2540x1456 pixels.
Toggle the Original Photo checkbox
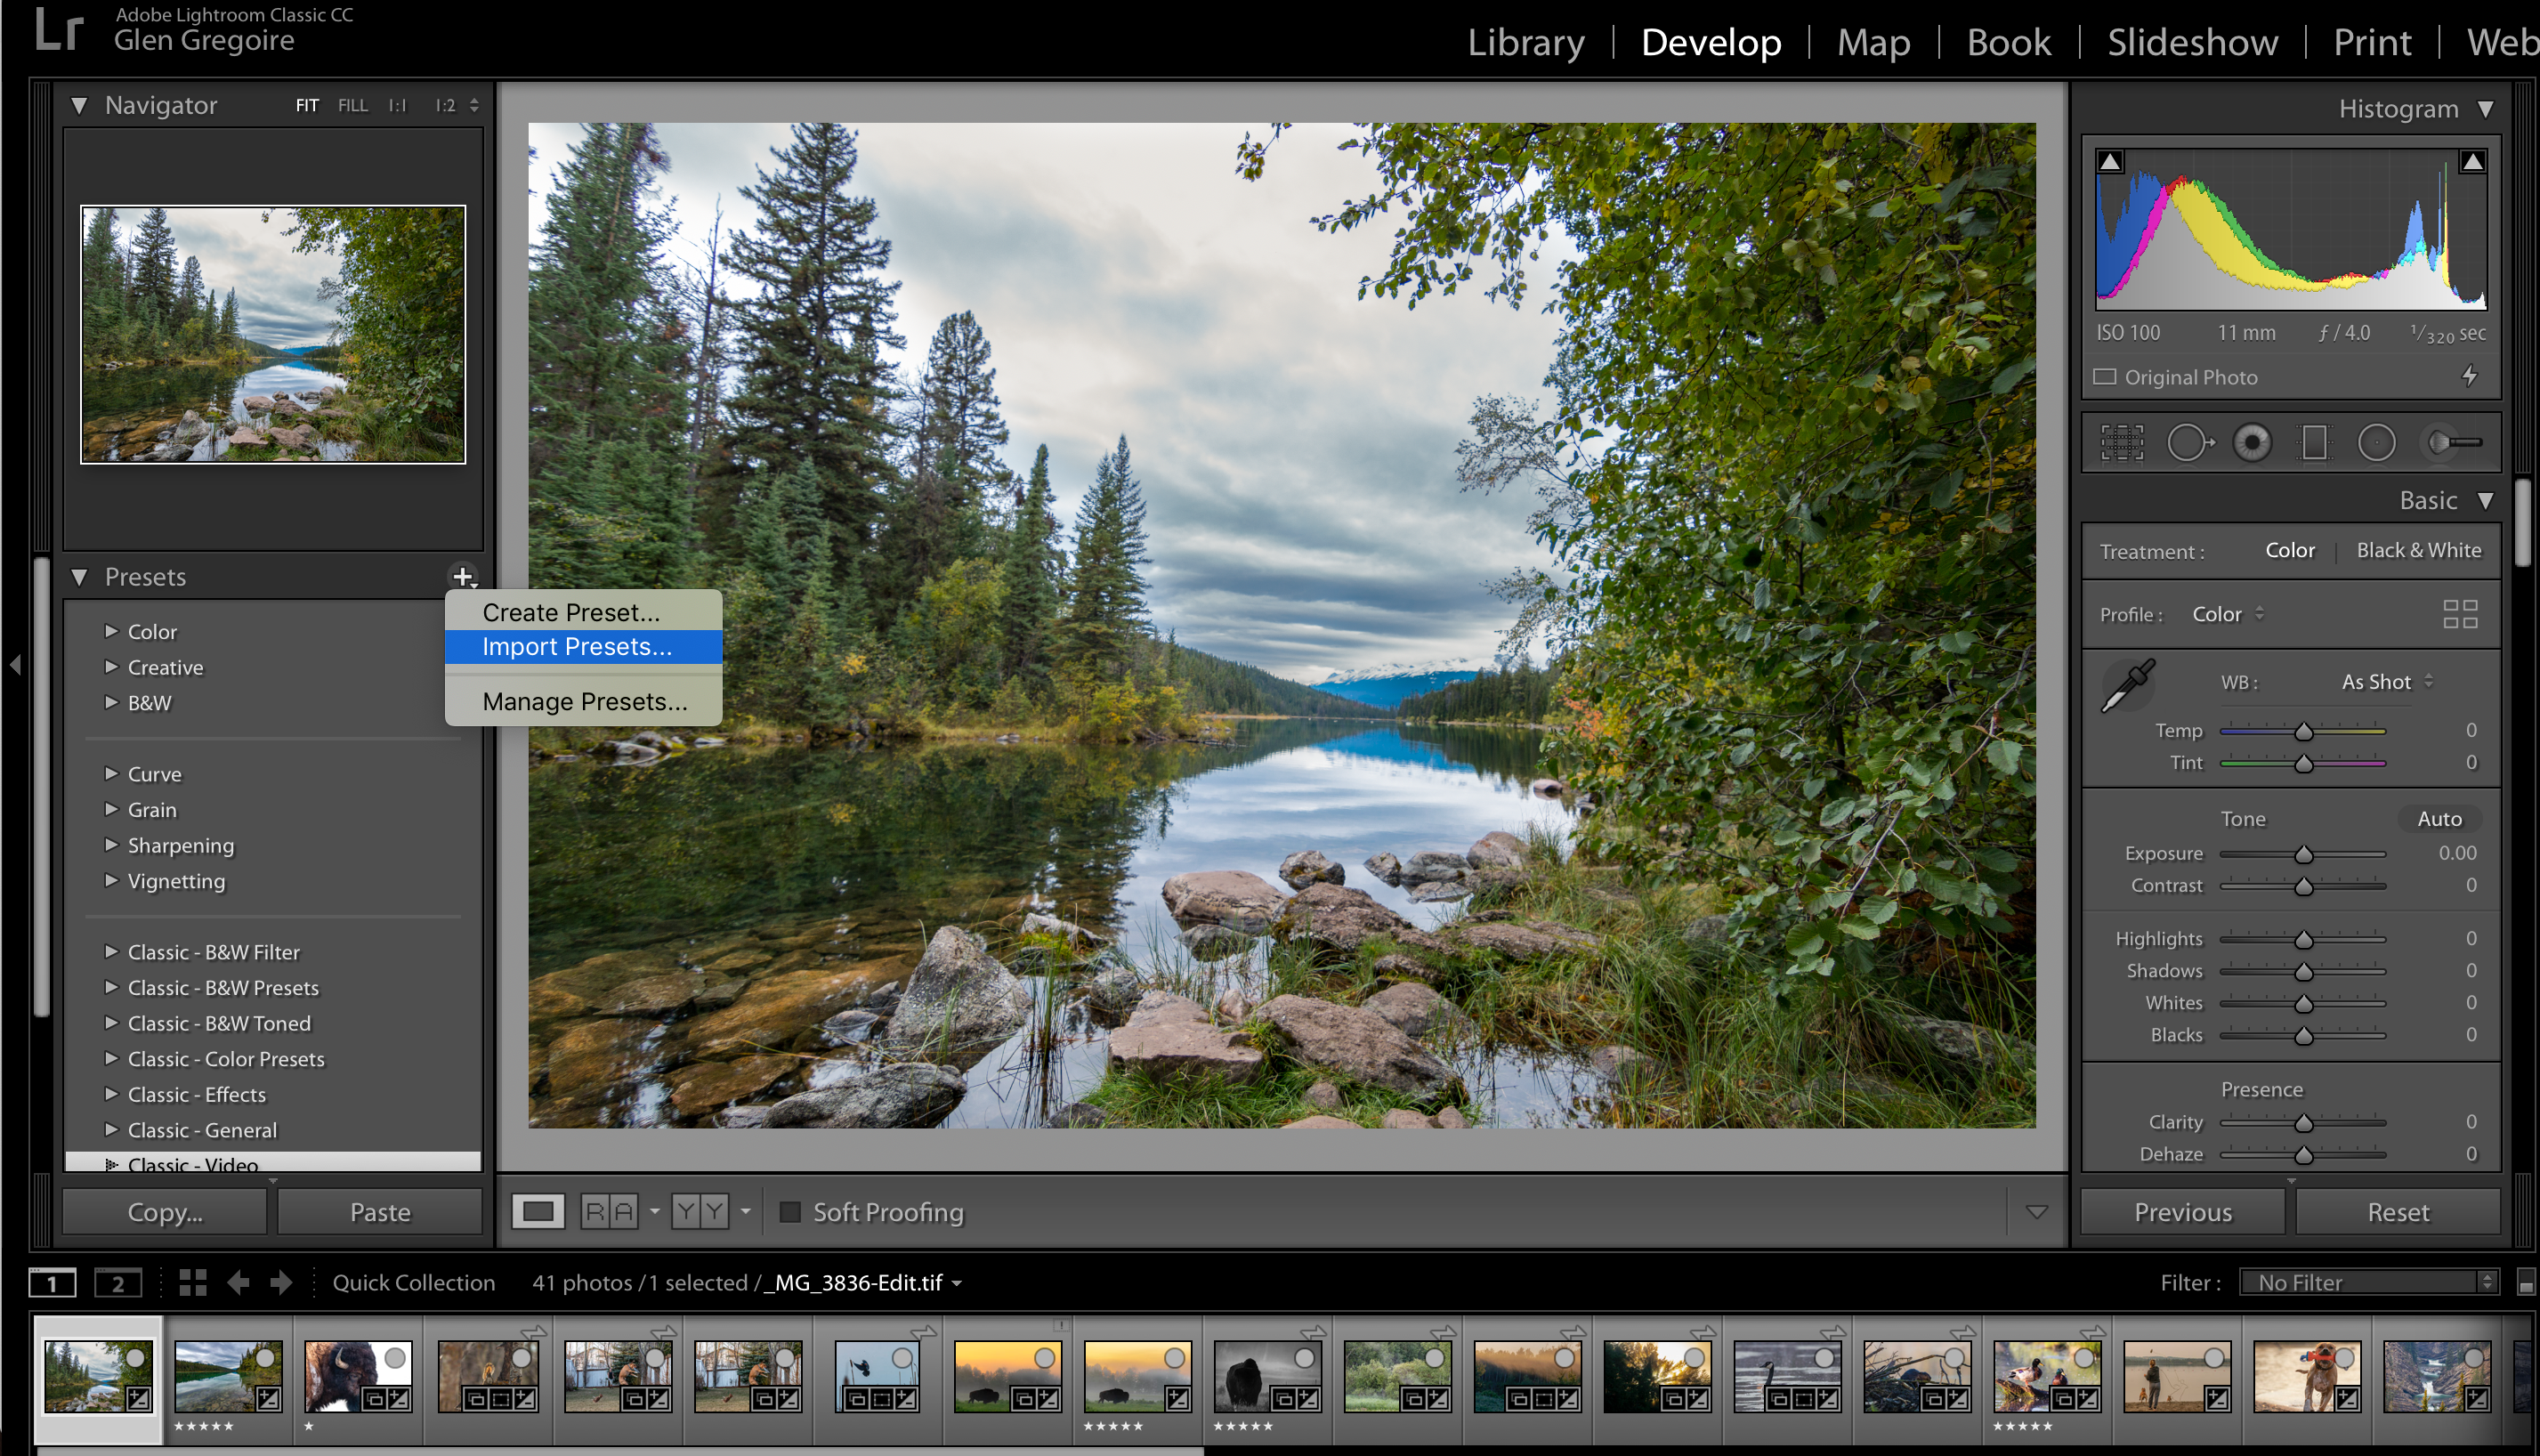point(2105,377)
